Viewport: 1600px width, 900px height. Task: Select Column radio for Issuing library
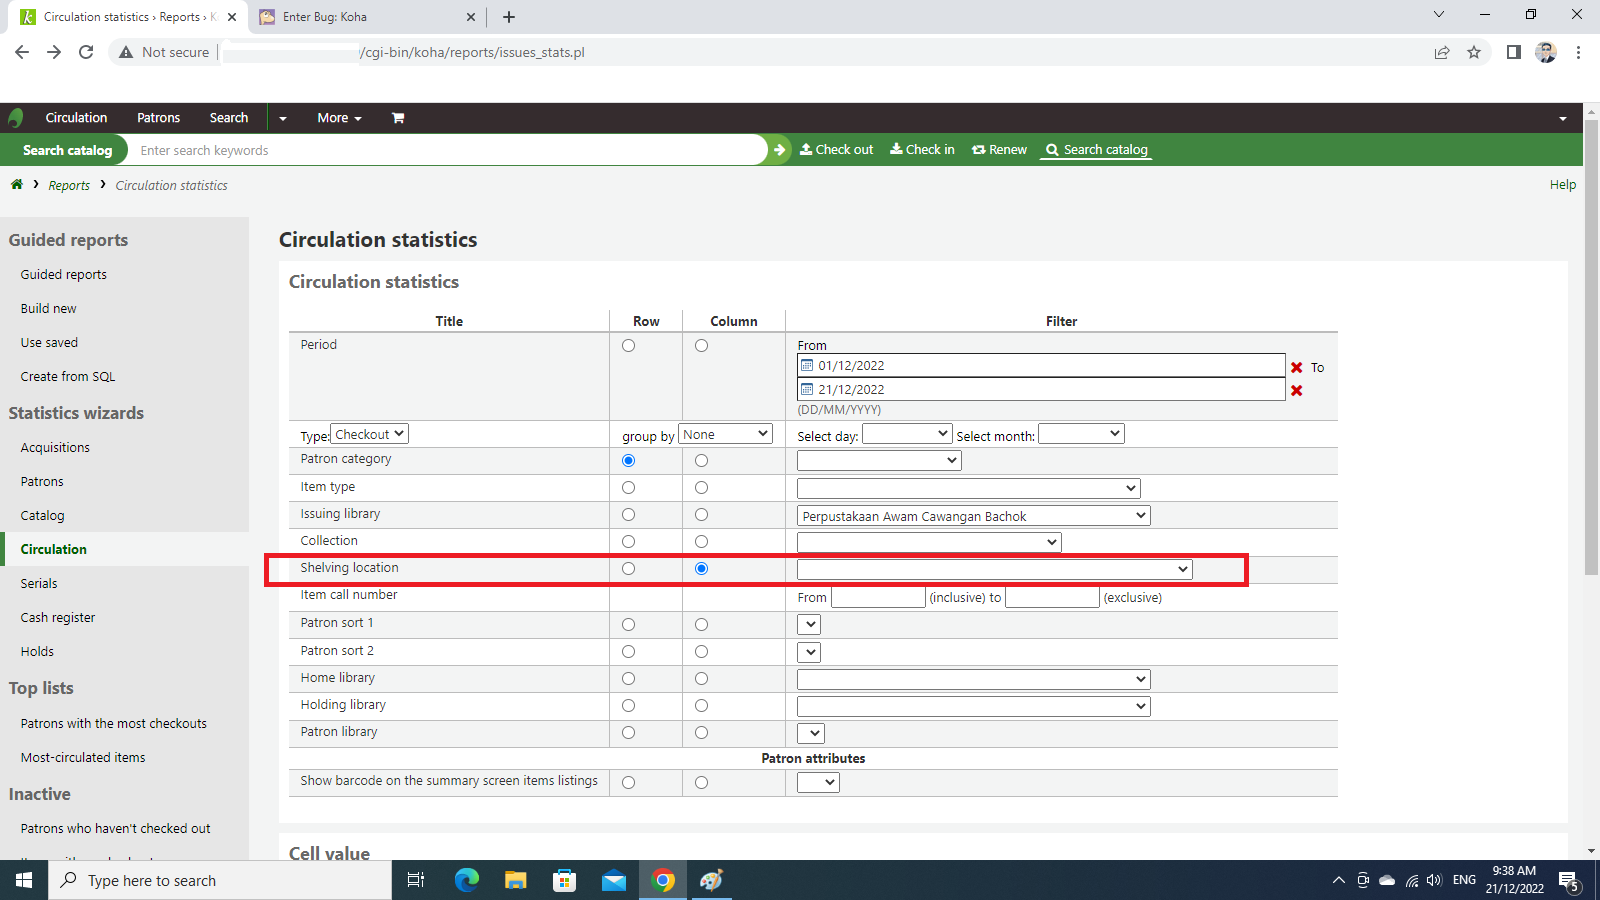coord(701,515)
